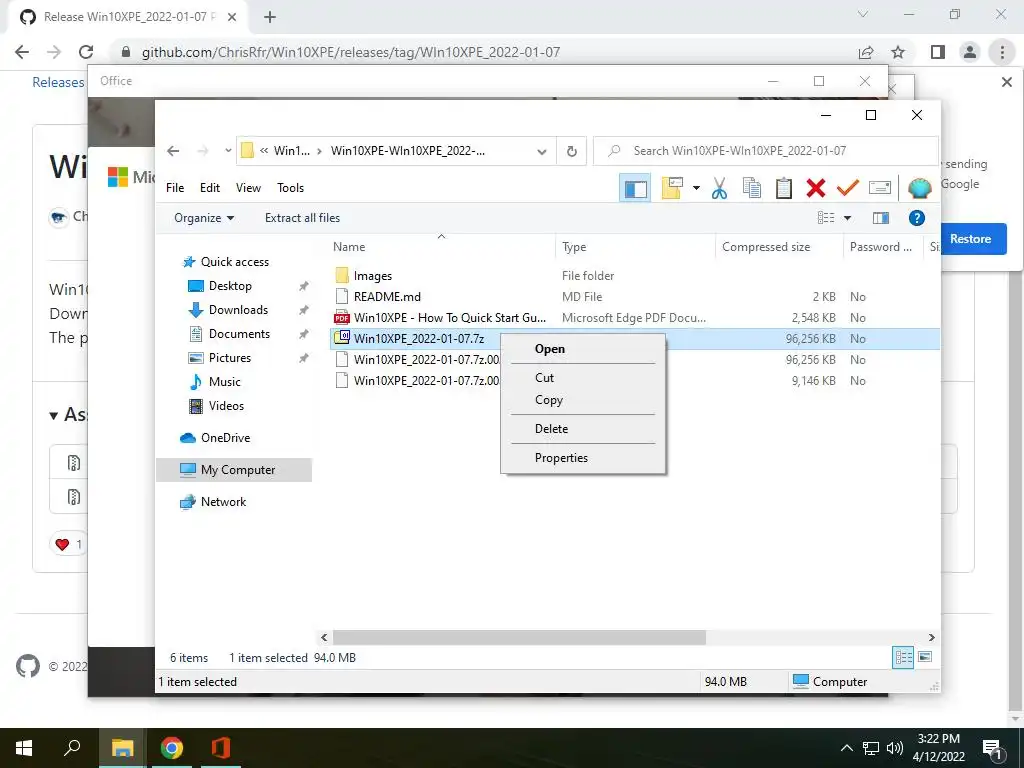Bookmark this page star icon in Chrome
The height and width of the screenshot is (768, 1024).
[x=898, y=52]
